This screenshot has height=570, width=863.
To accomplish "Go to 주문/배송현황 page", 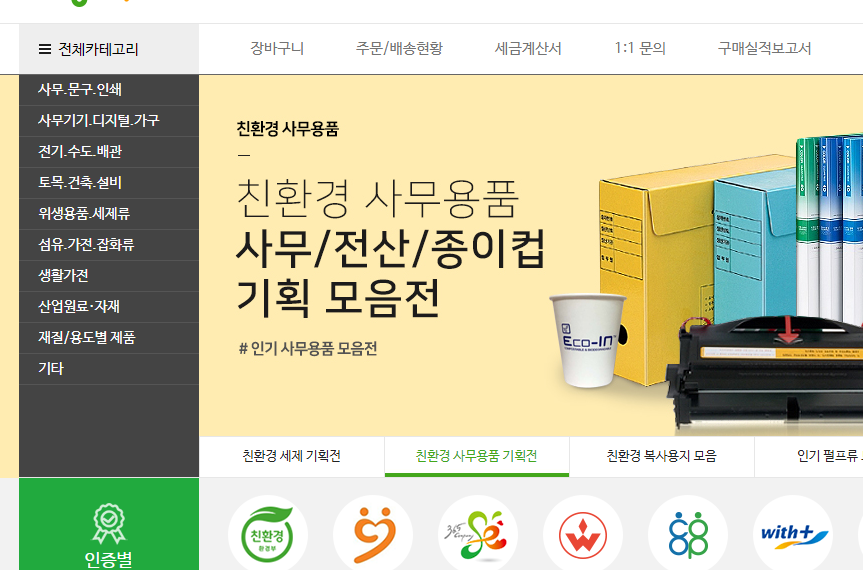I will tap(399, 48).
